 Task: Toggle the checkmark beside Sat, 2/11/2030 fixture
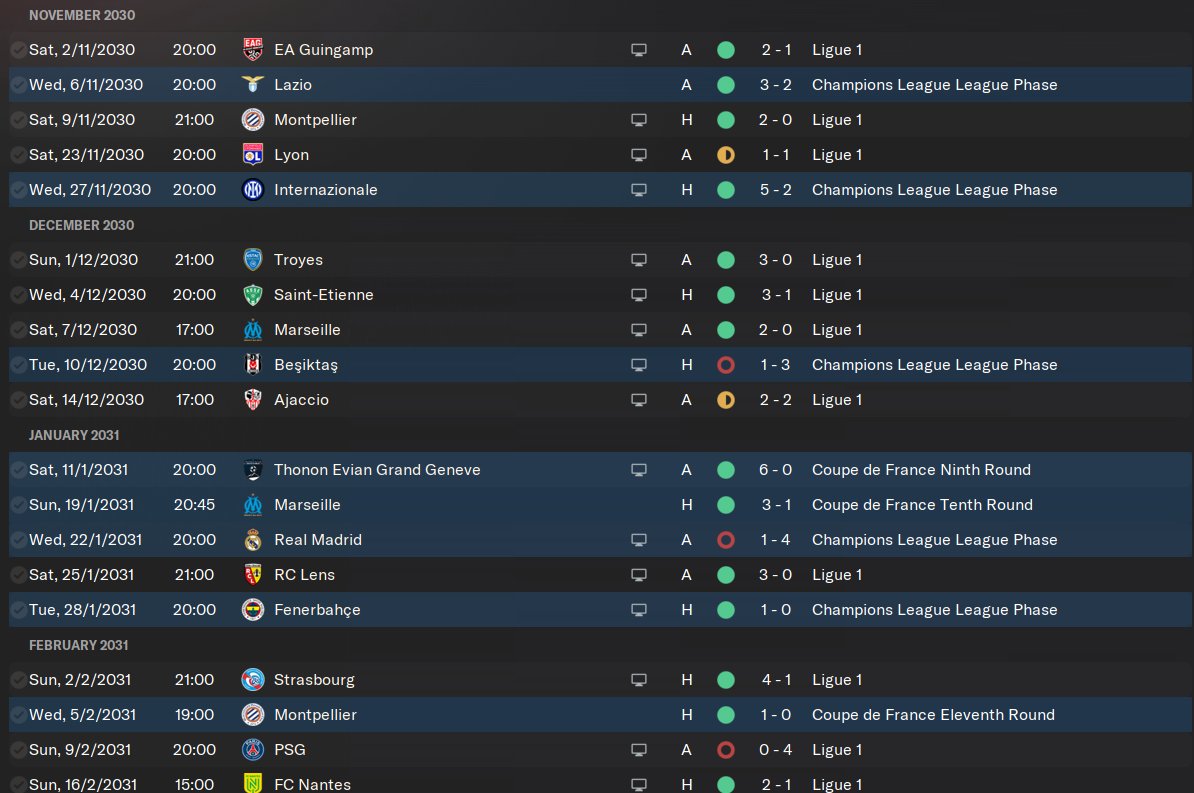point(18,50)
